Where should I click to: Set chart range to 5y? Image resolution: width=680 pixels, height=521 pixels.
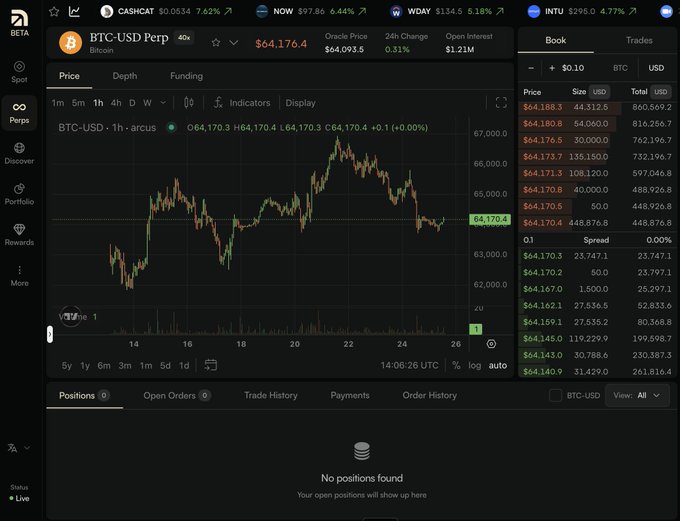[x=67, y=365]
